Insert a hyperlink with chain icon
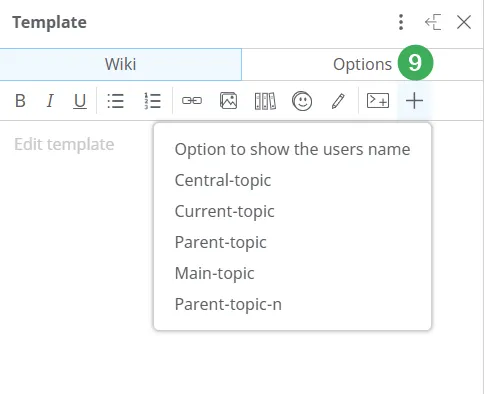This screenshot has width=484, height=394. [x=192, y=101]
